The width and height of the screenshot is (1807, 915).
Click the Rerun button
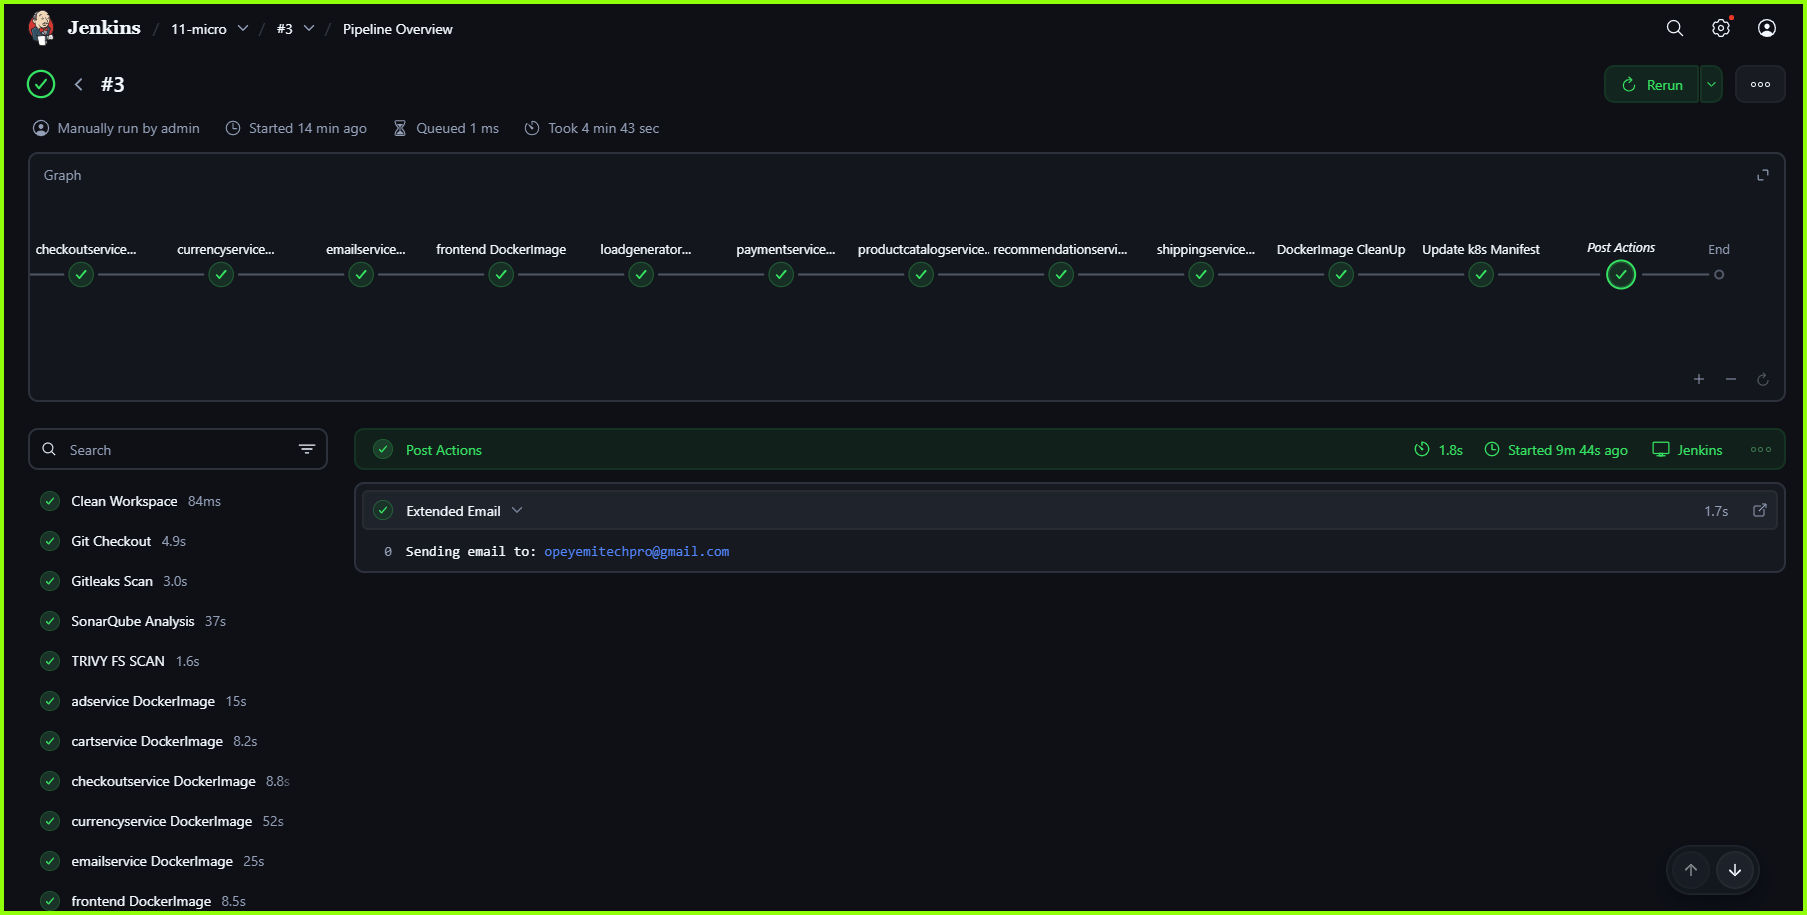coord(1652,84)
